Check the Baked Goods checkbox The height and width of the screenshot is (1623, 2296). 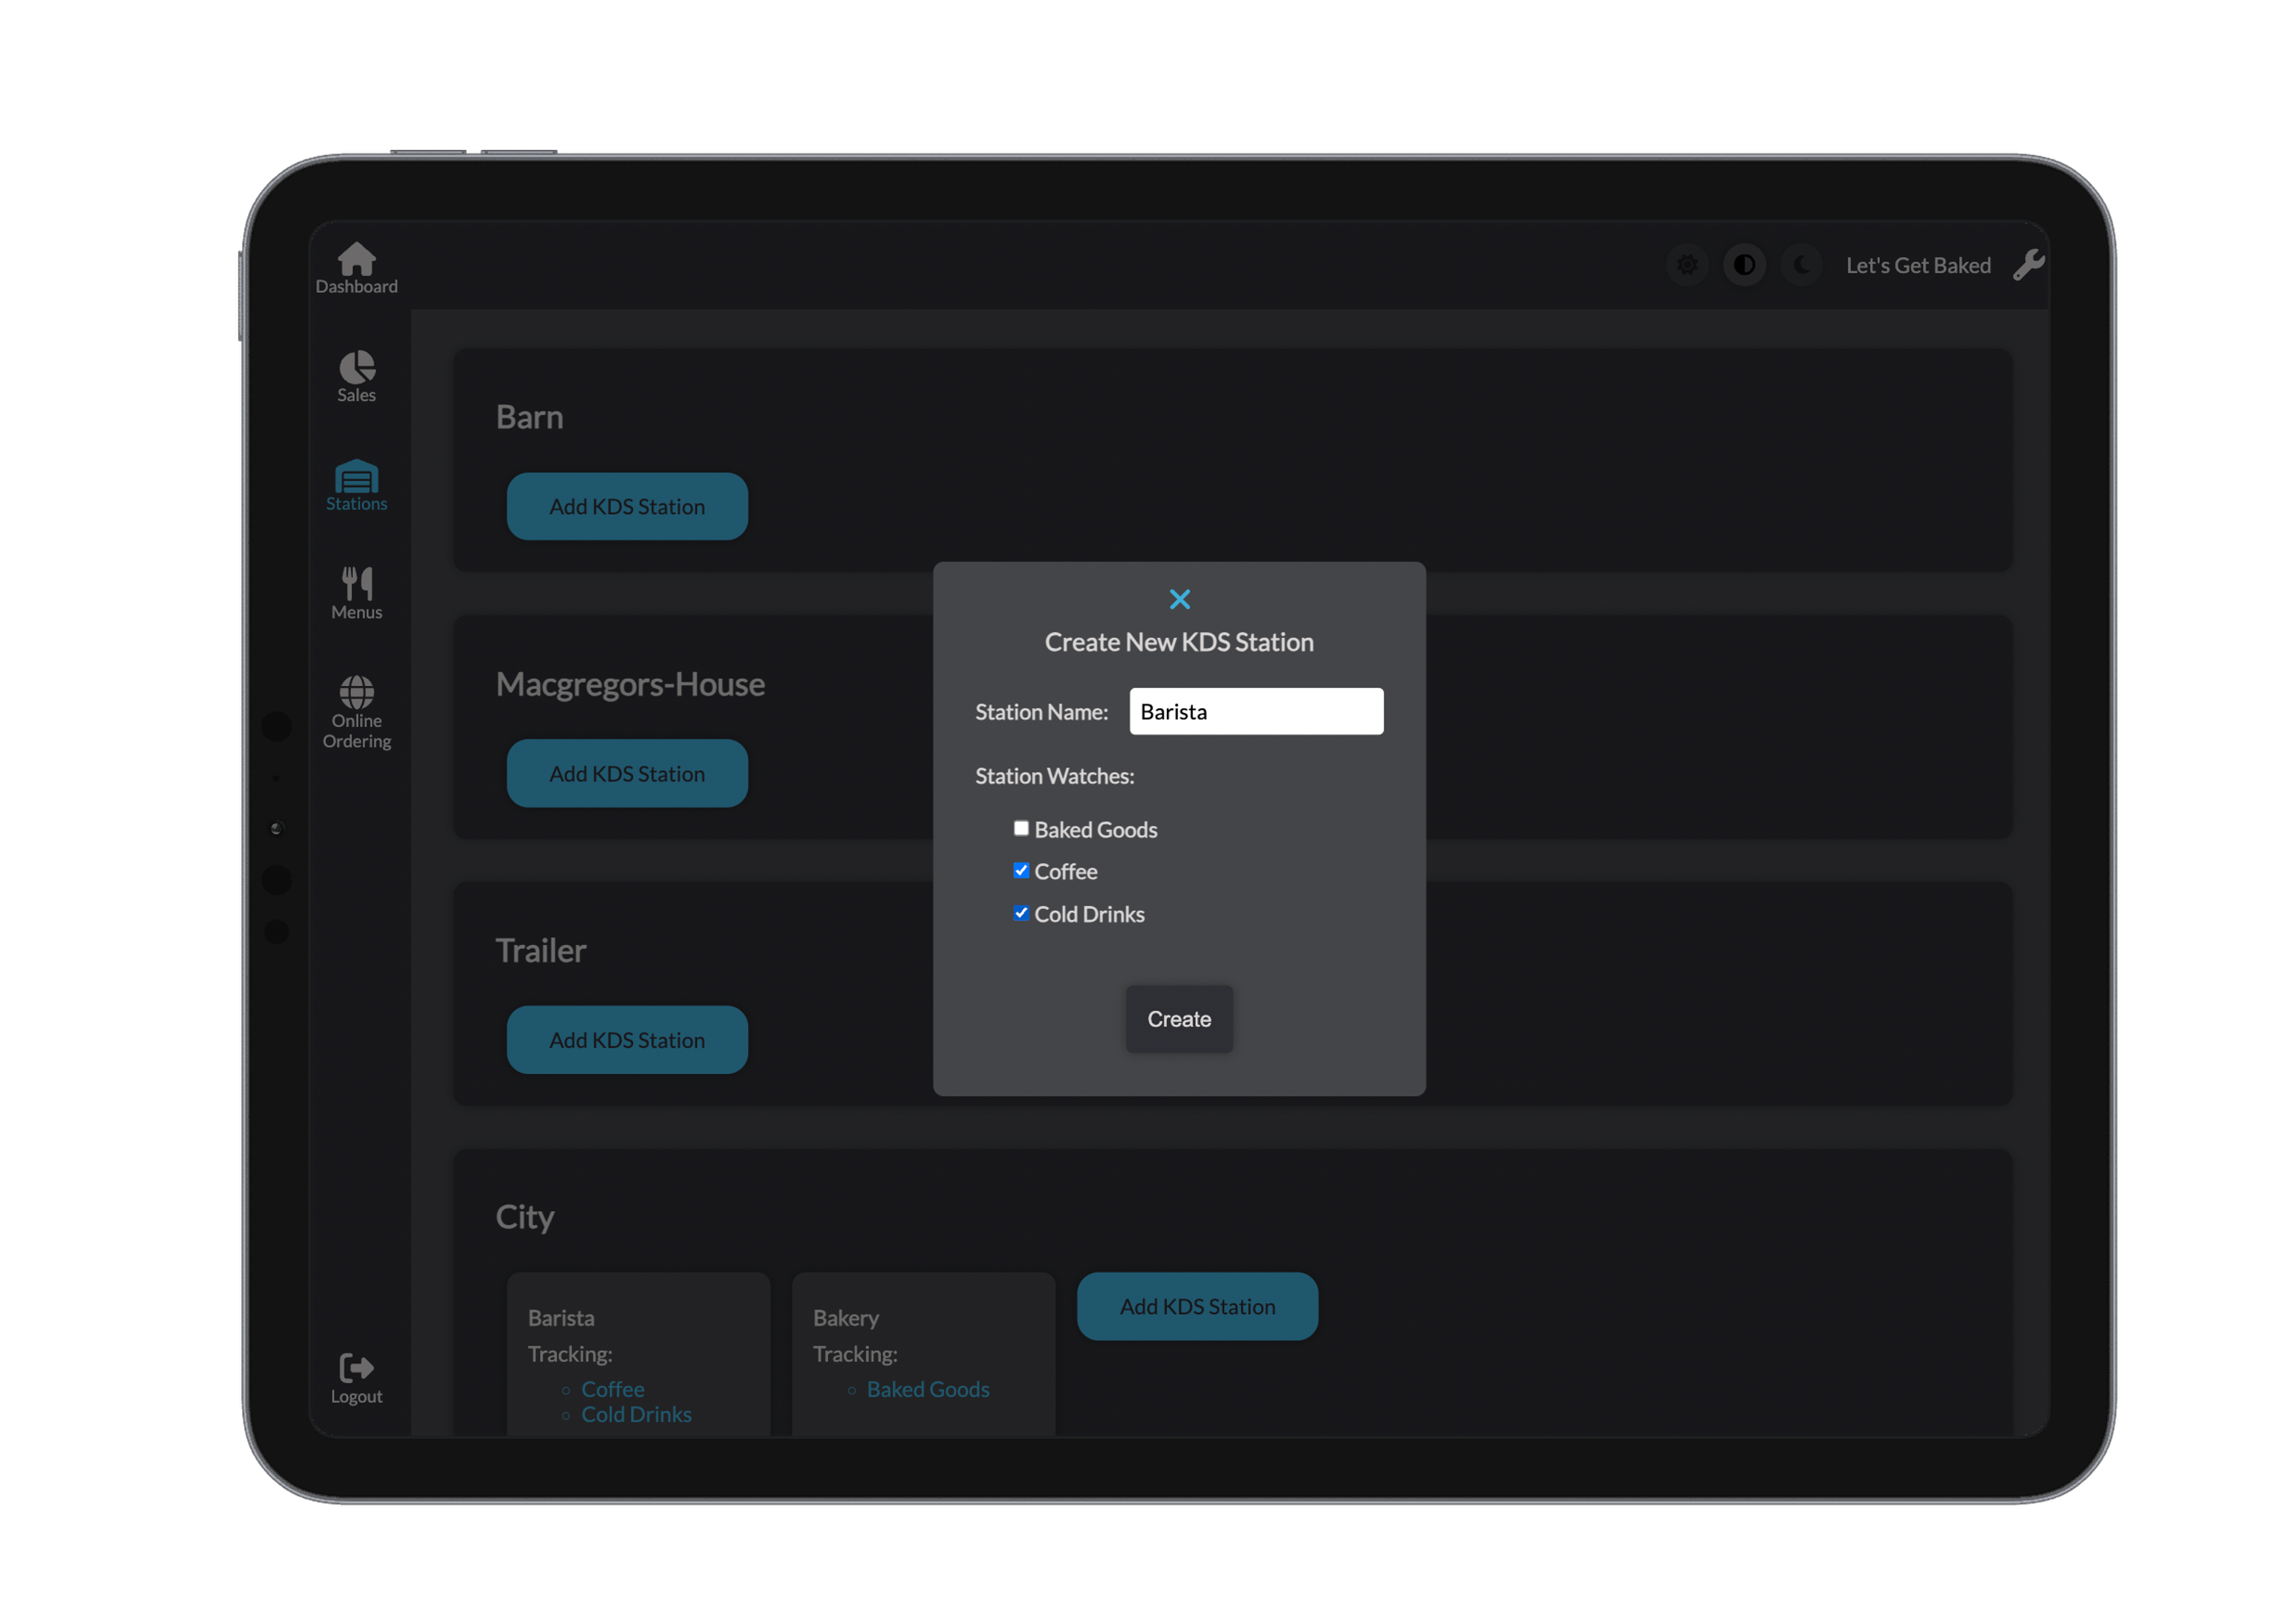pos(1021,827)
